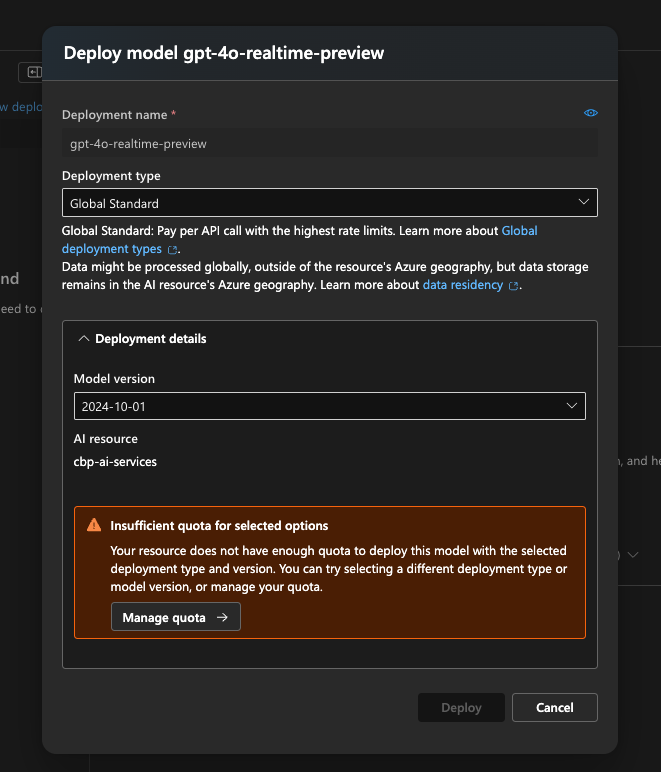Screen dimensions: 661x772
Task: Click the background chevron behind dialog's right edge
Action: pyautogui.click(x=633, y=555)
